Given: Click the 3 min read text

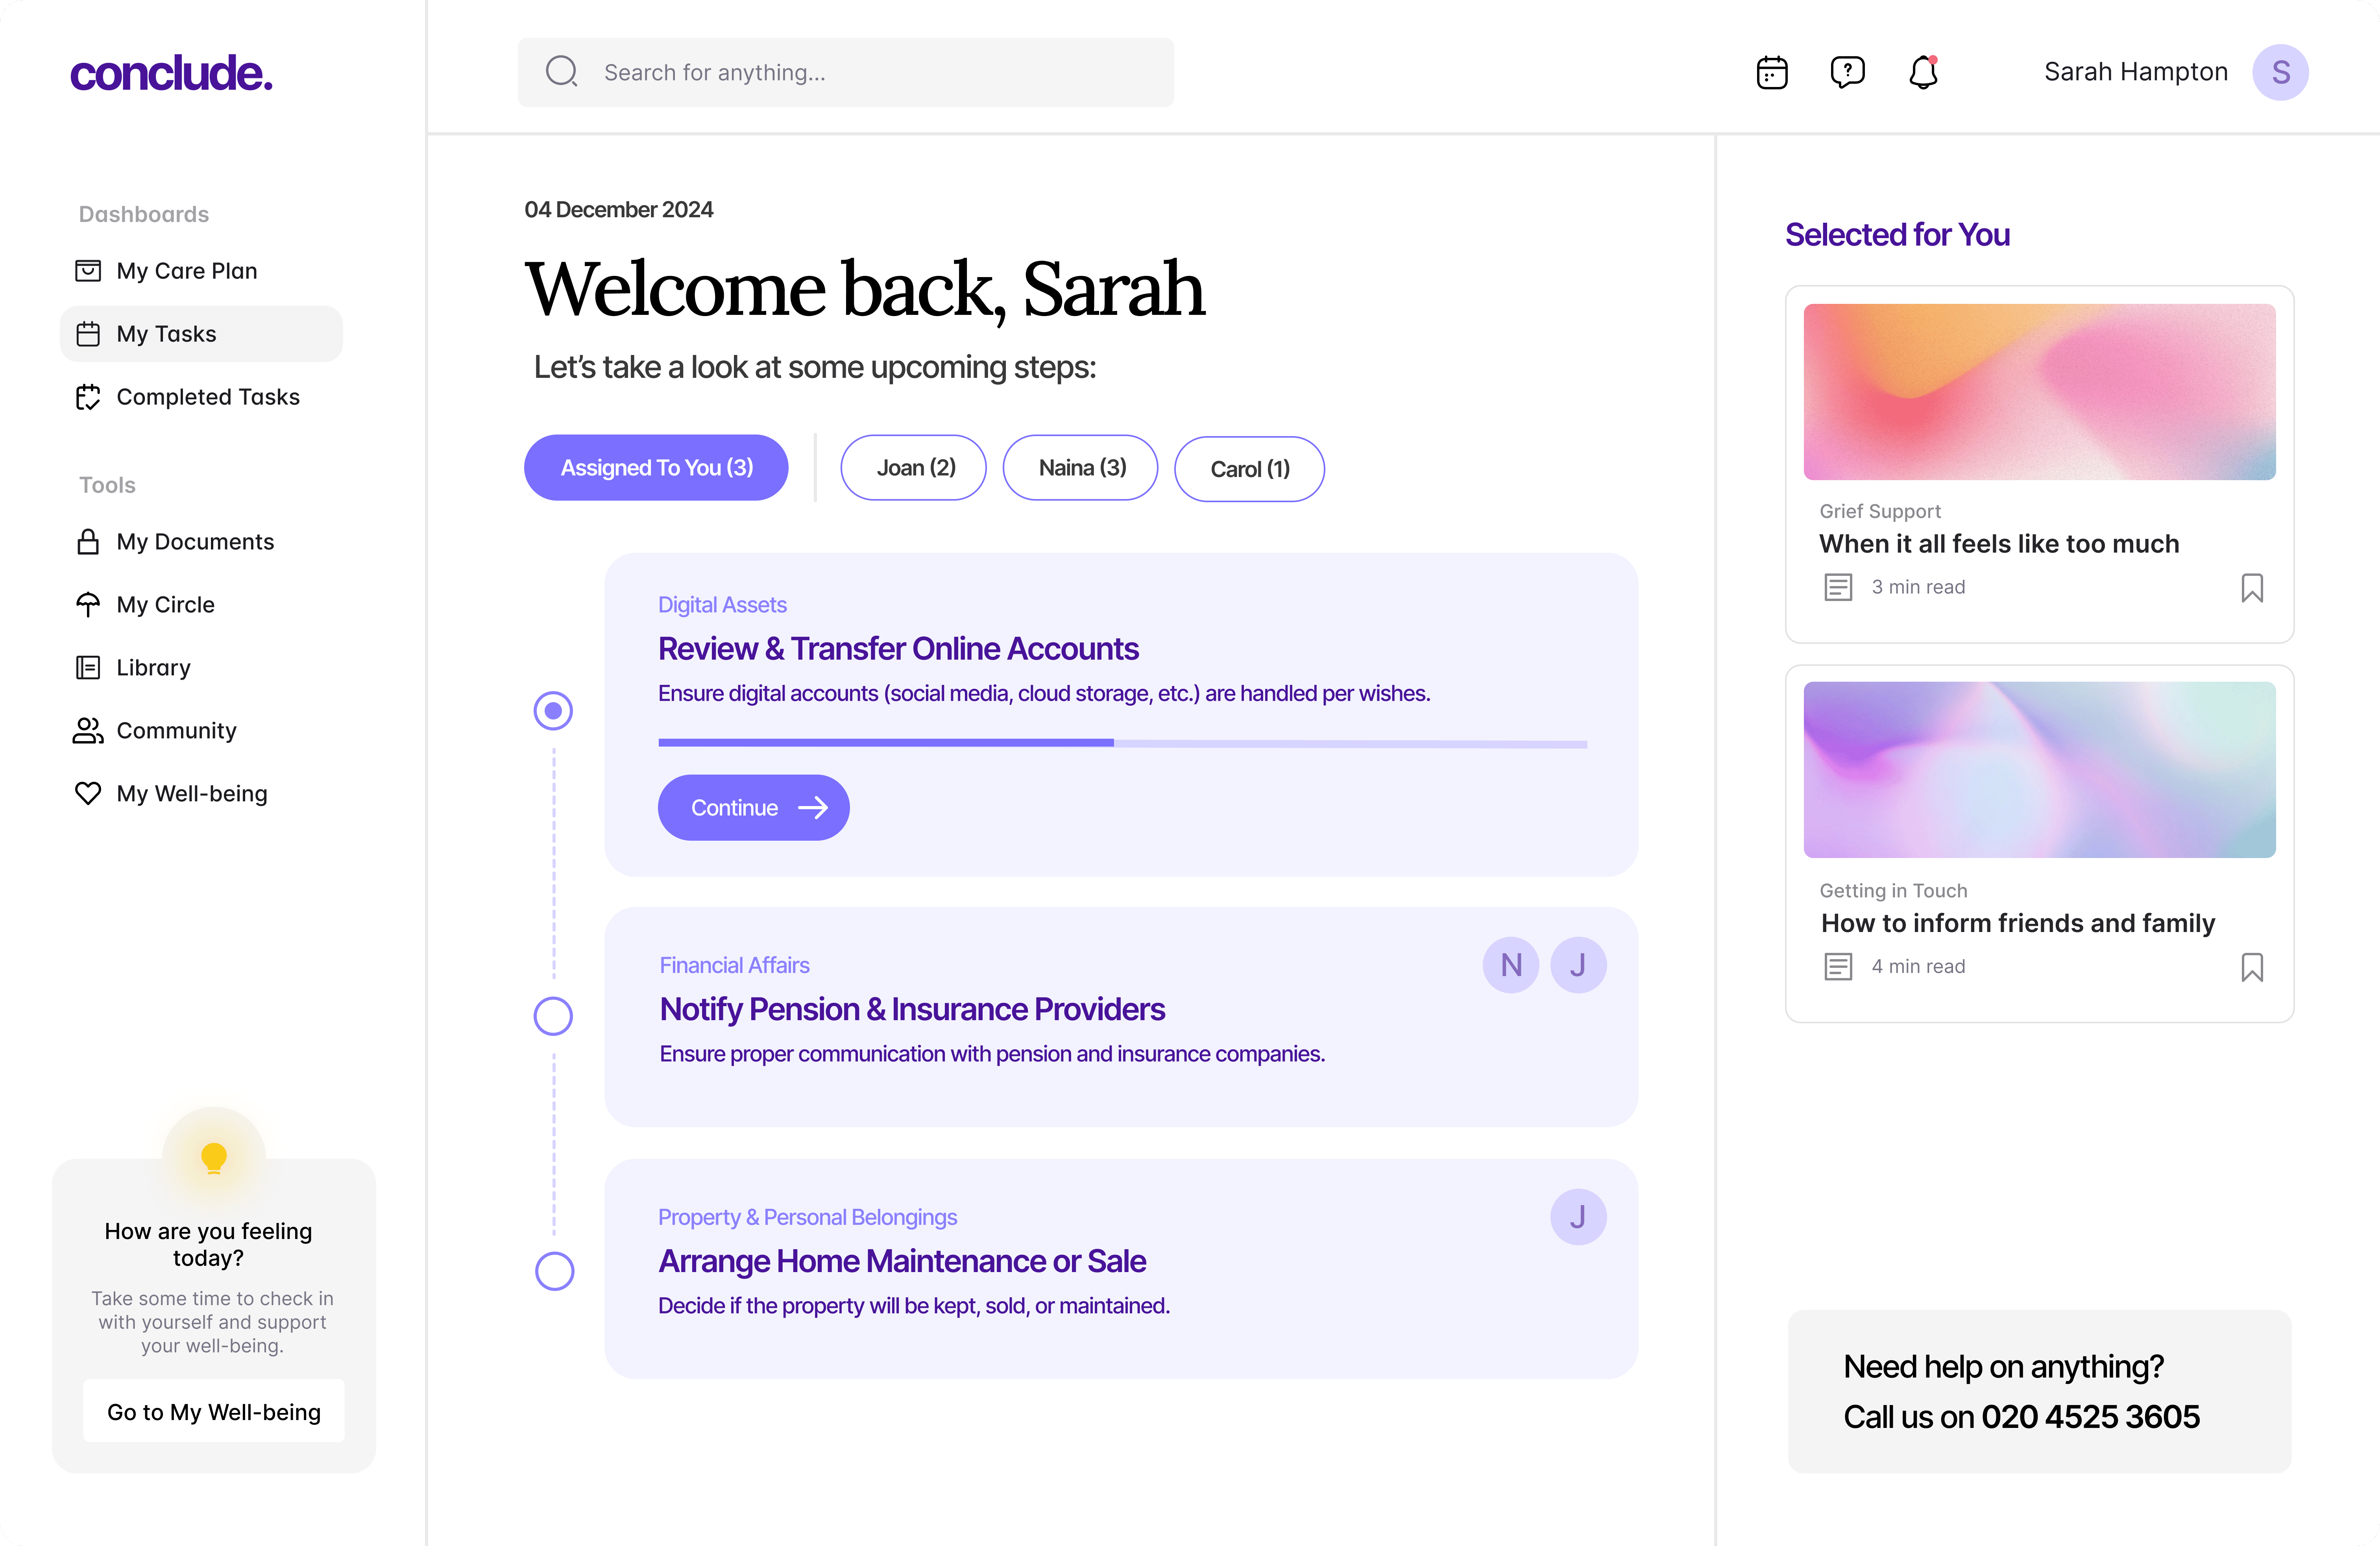Looking at the screenshot, I should click(1918, 587).
